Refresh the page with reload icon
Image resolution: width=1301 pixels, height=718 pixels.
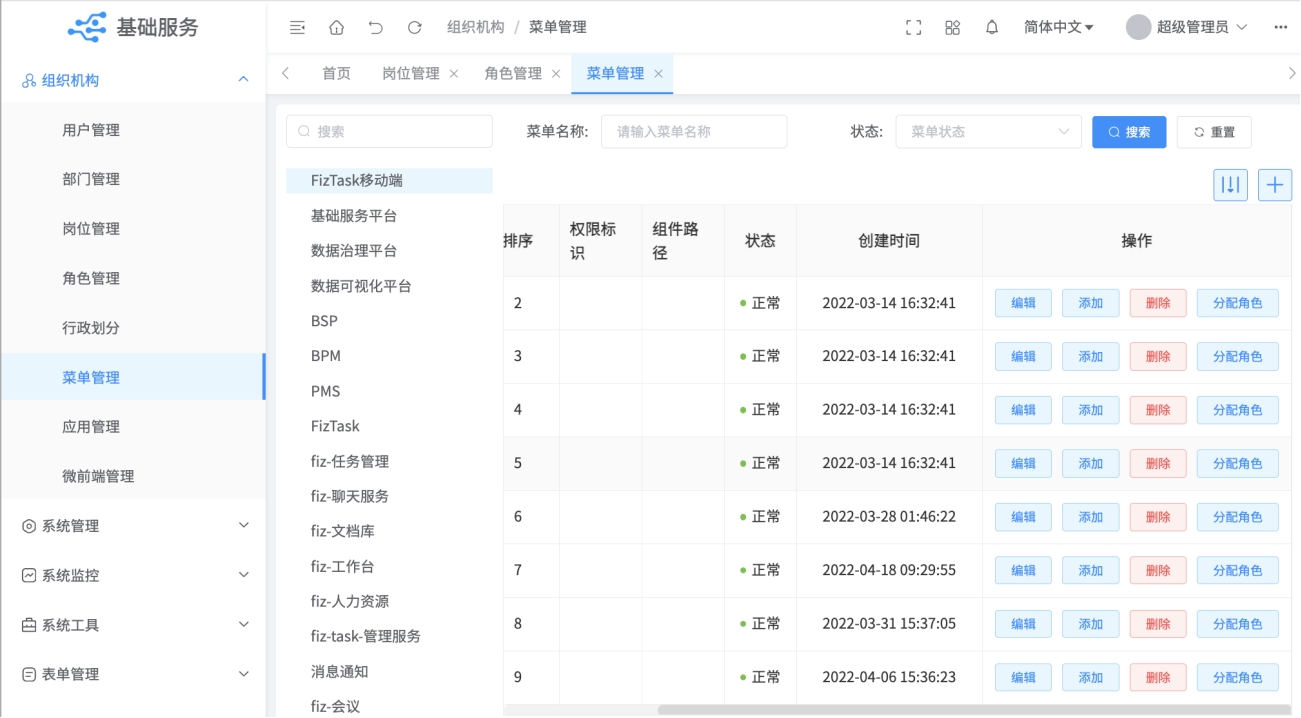coord(415,27)
